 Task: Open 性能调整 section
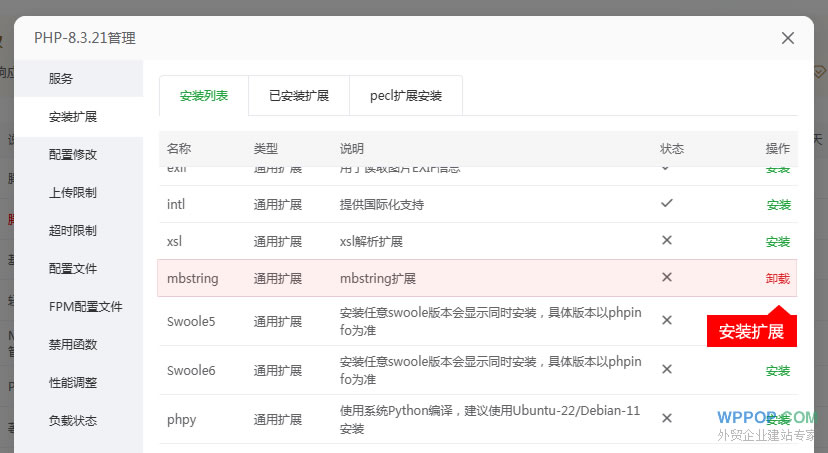pos(79,383)
